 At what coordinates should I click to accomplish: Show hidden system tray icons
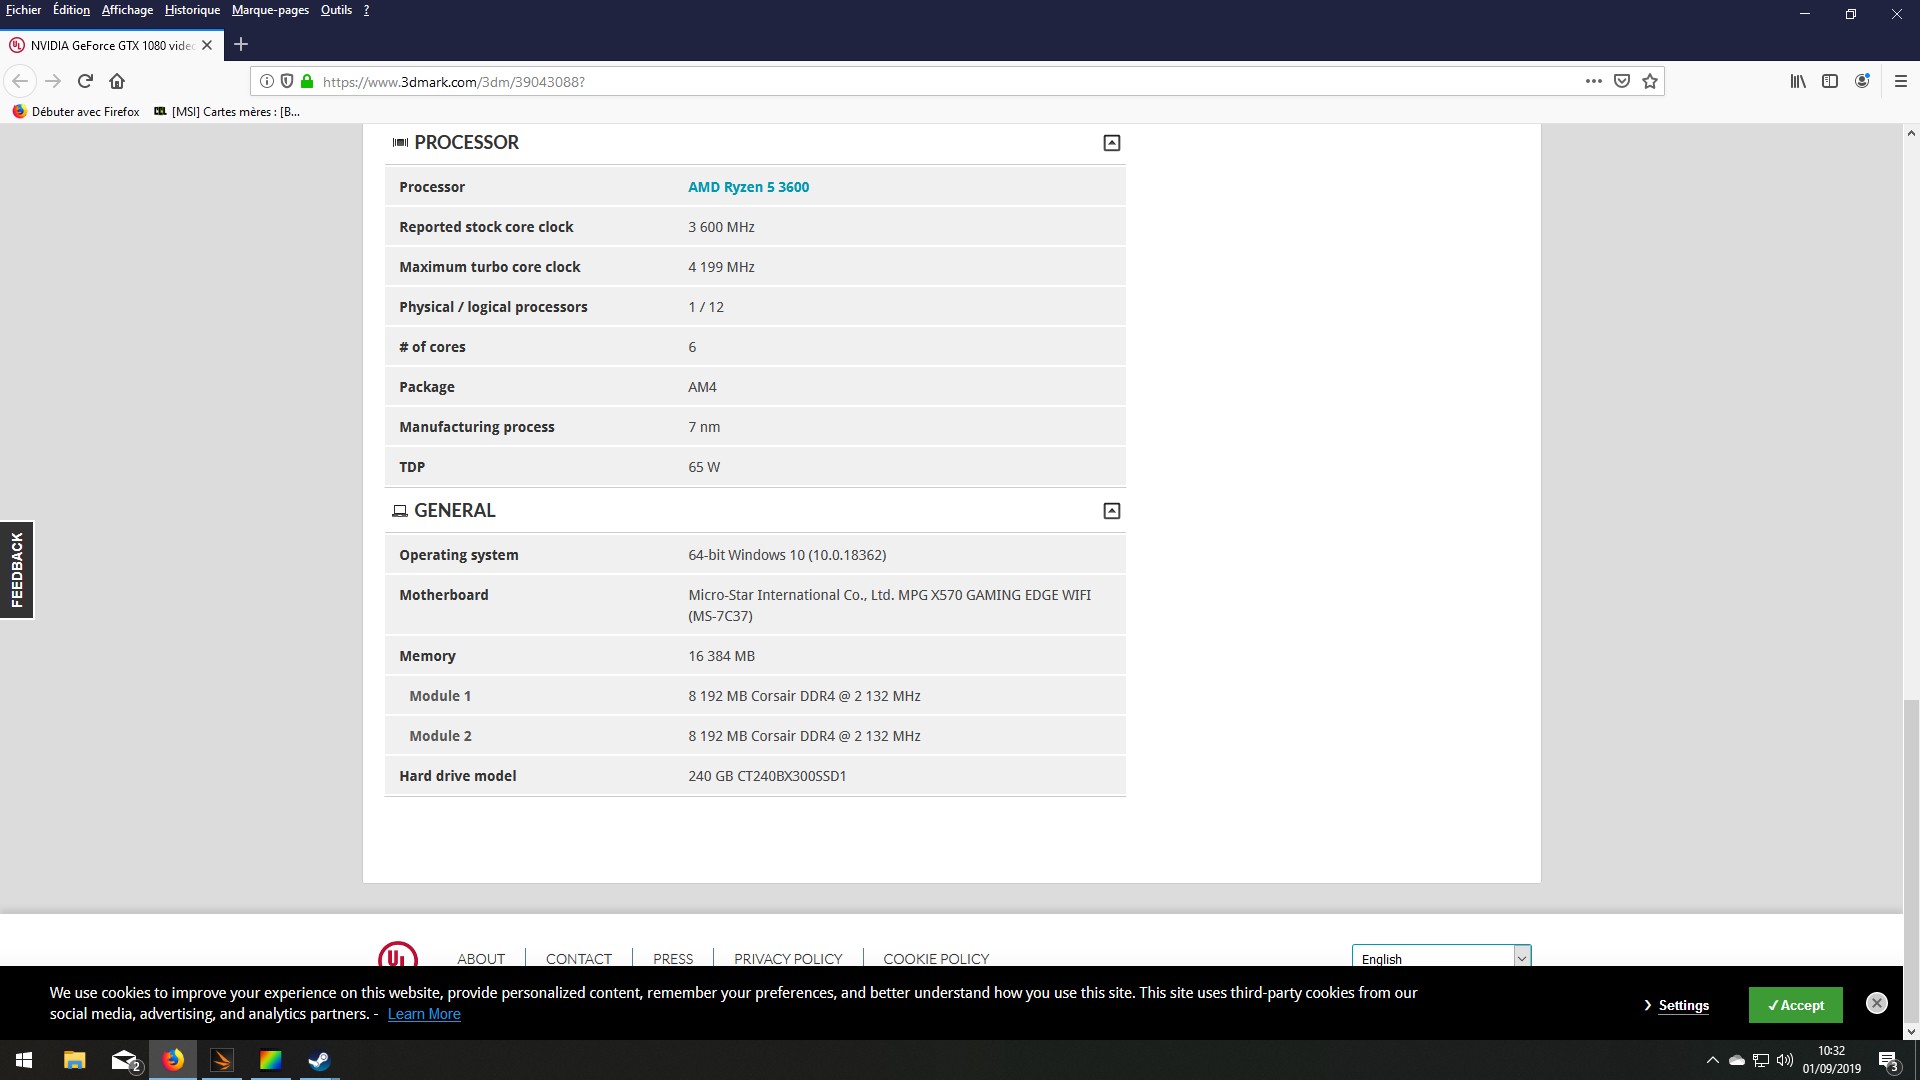1712,1060
